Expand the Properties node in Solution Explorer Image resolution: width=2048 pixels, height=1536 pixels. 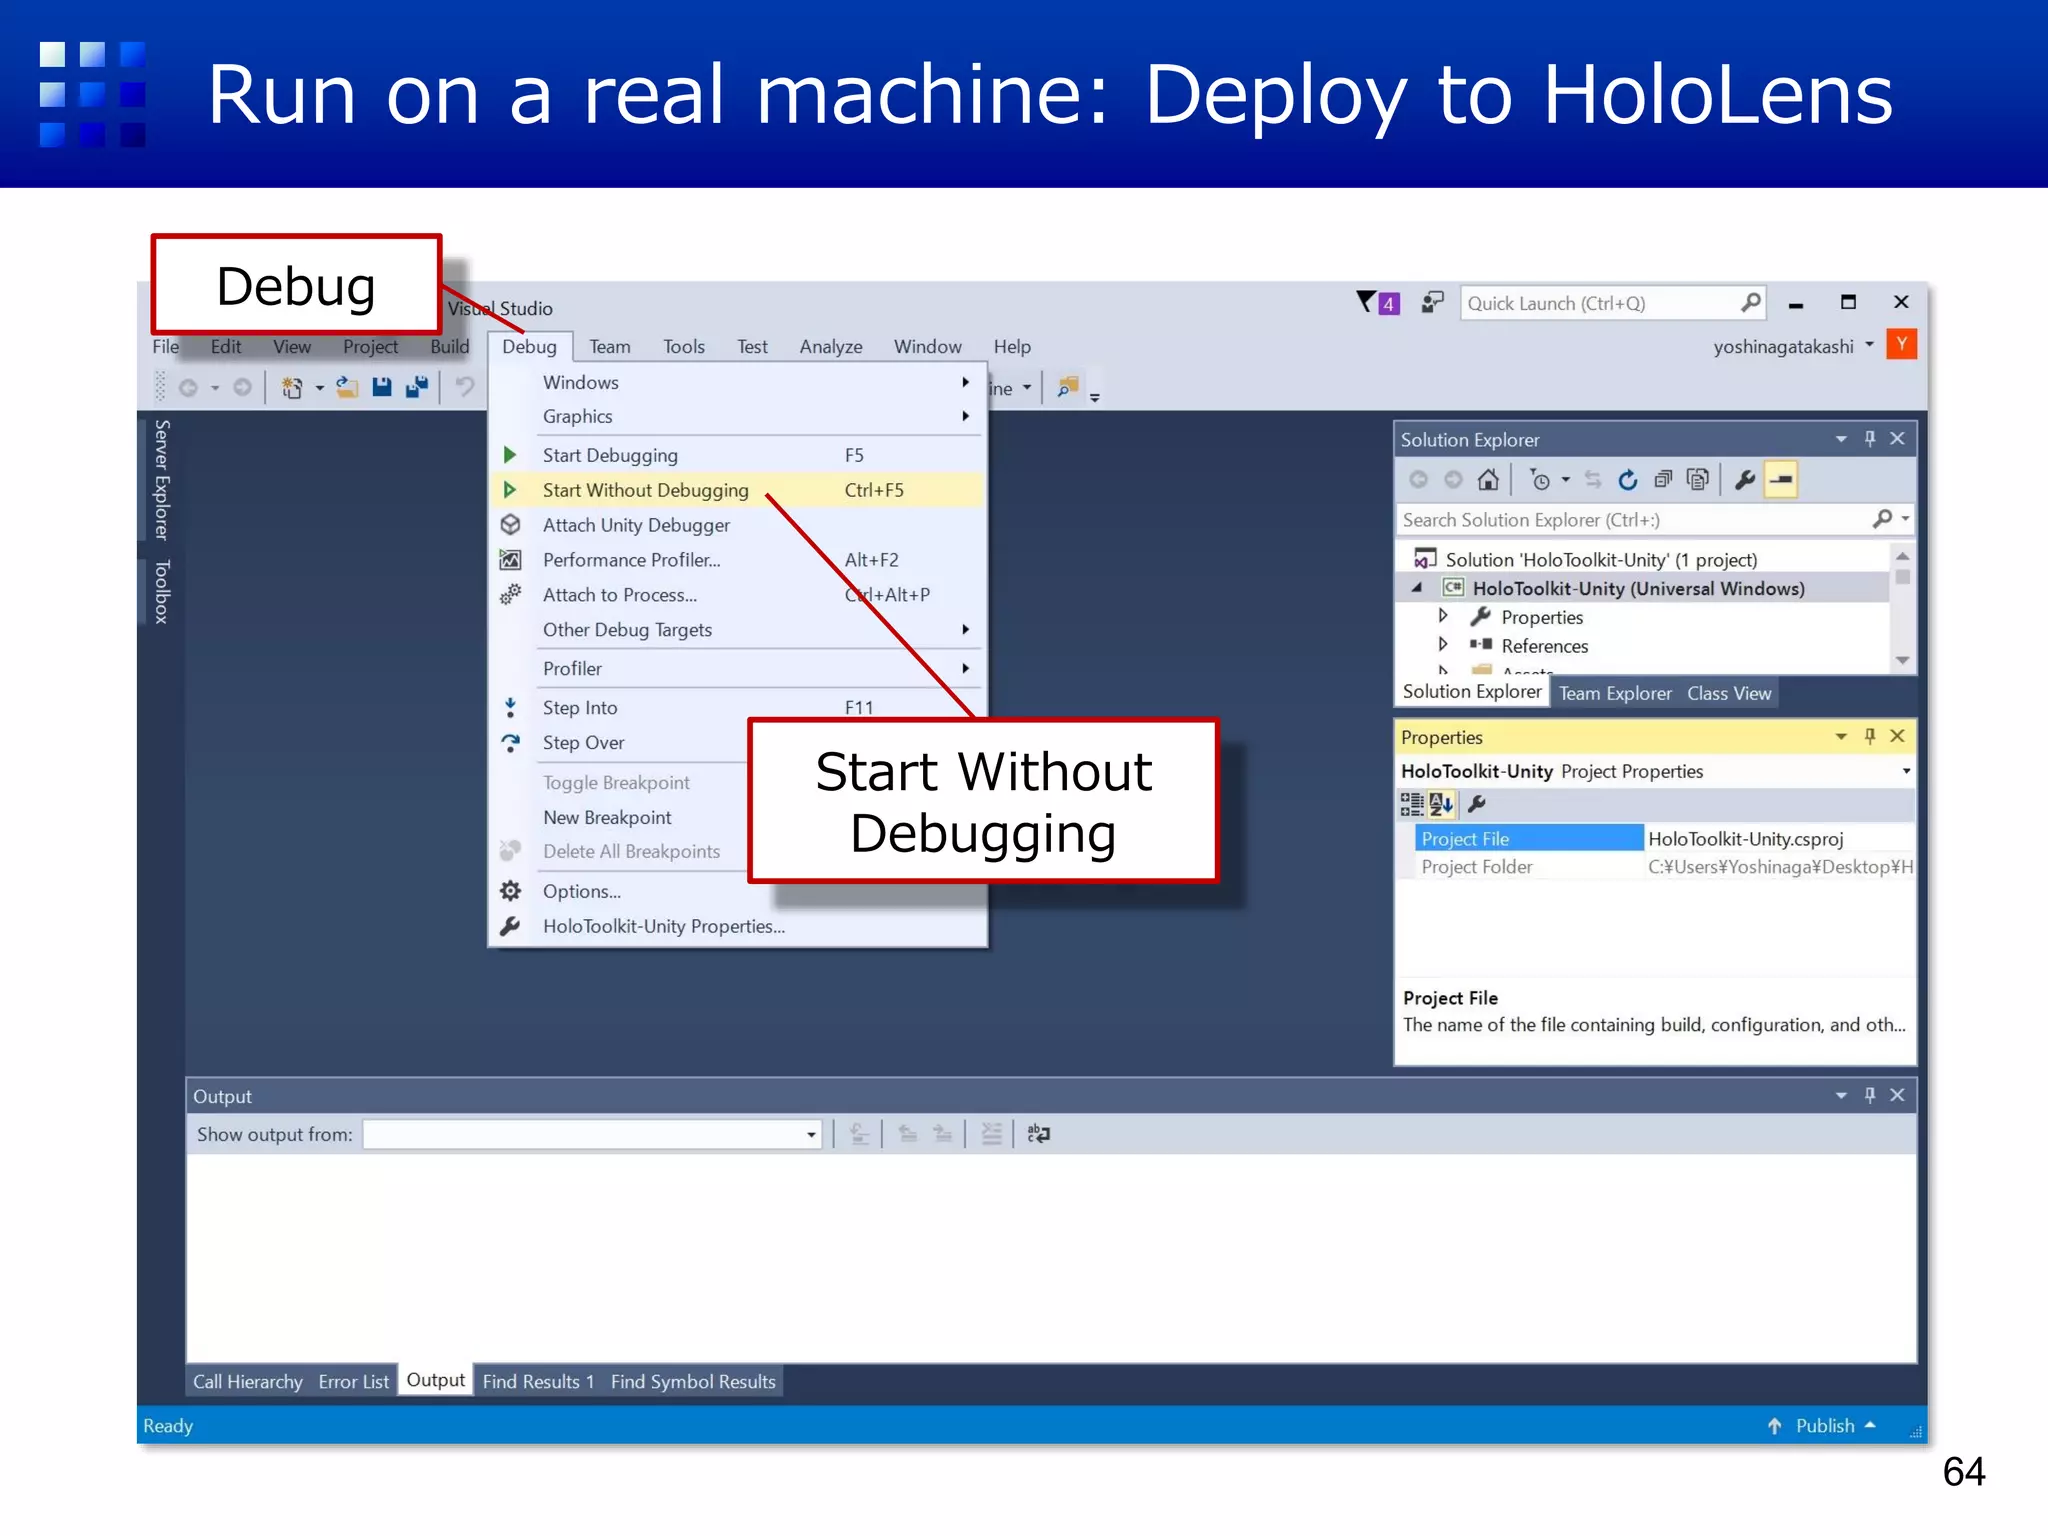1442,616
